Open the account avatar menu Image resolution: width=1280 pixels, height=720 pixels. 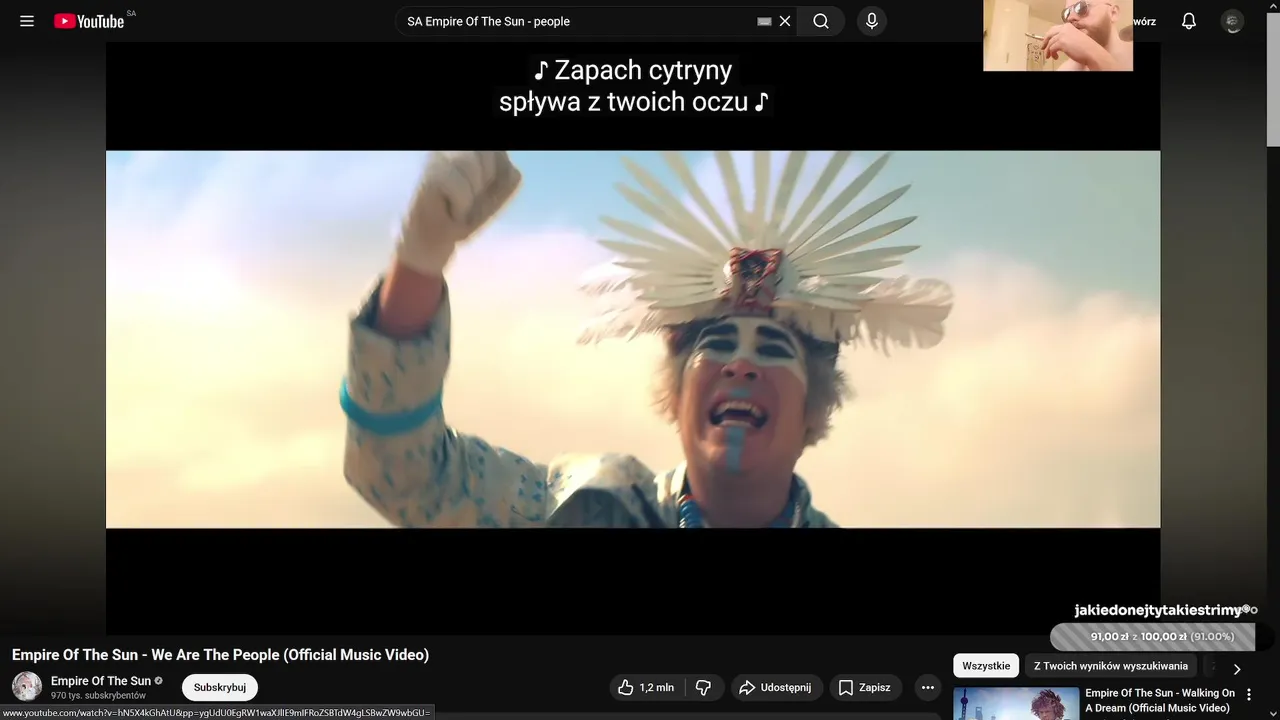[x=1233, y=21]
